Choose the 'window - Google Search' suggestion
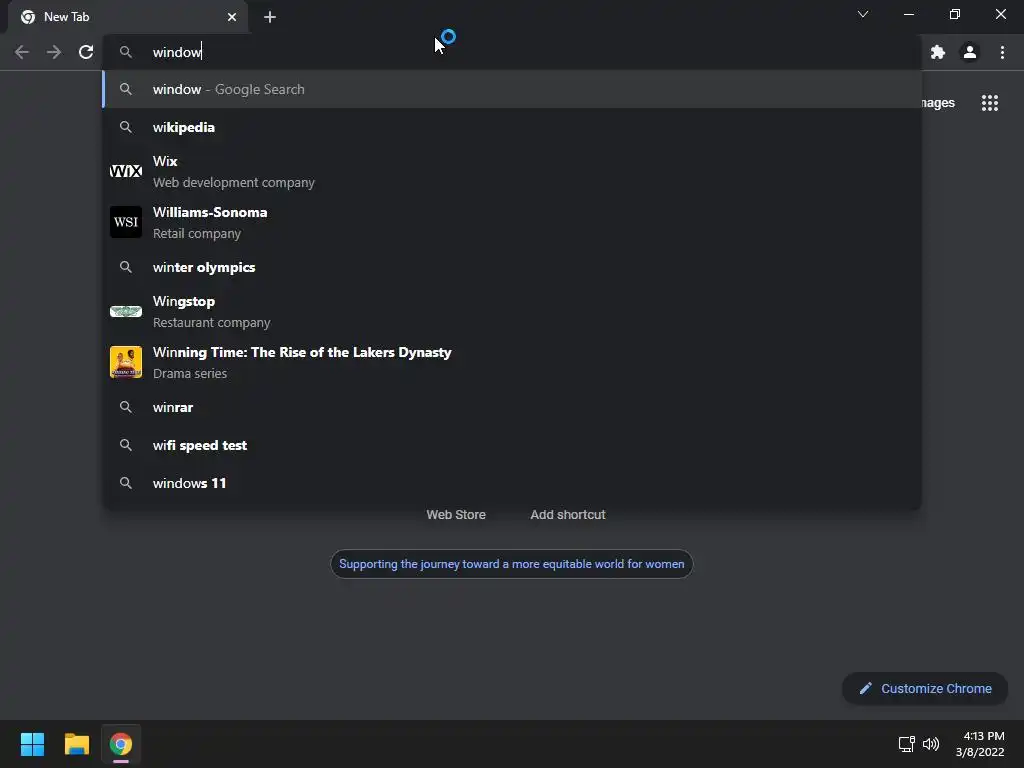 (x=512, y=89)
